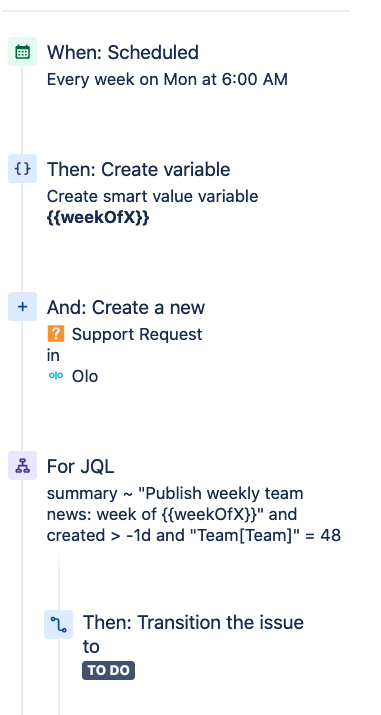The height and width of the screenshot is (715, 381).
Task: Click the Support Request issue type label
Action: [137, 334]
